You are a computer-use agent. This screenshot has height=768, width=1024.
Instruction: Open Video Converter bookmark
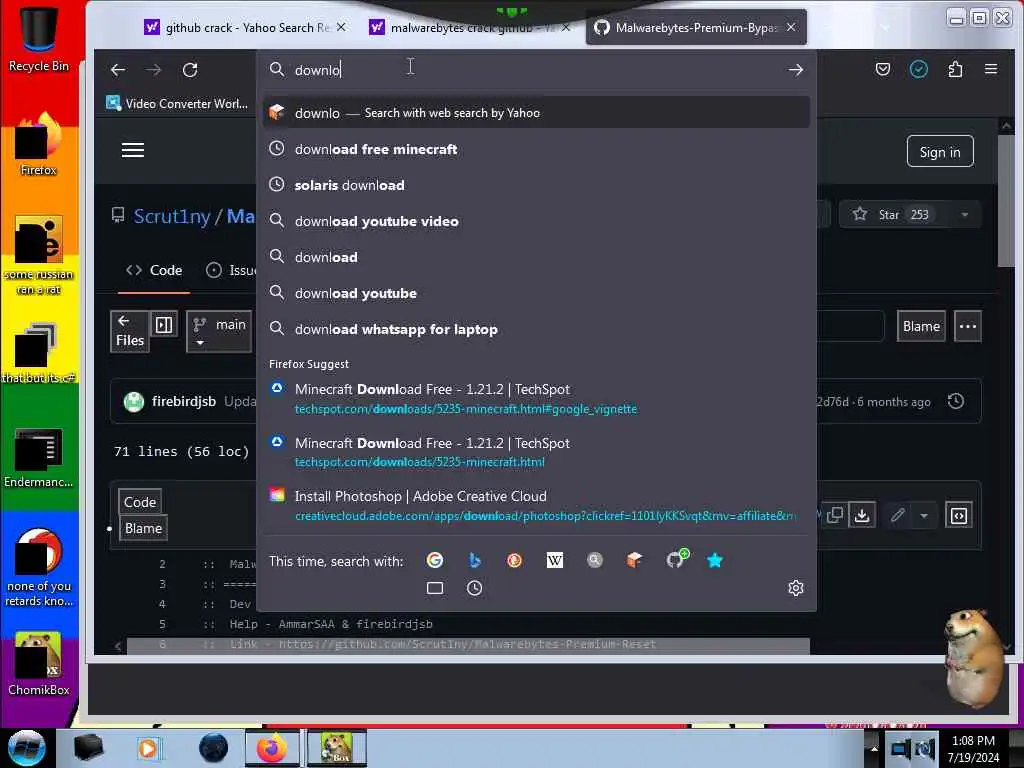coord(177,103)
